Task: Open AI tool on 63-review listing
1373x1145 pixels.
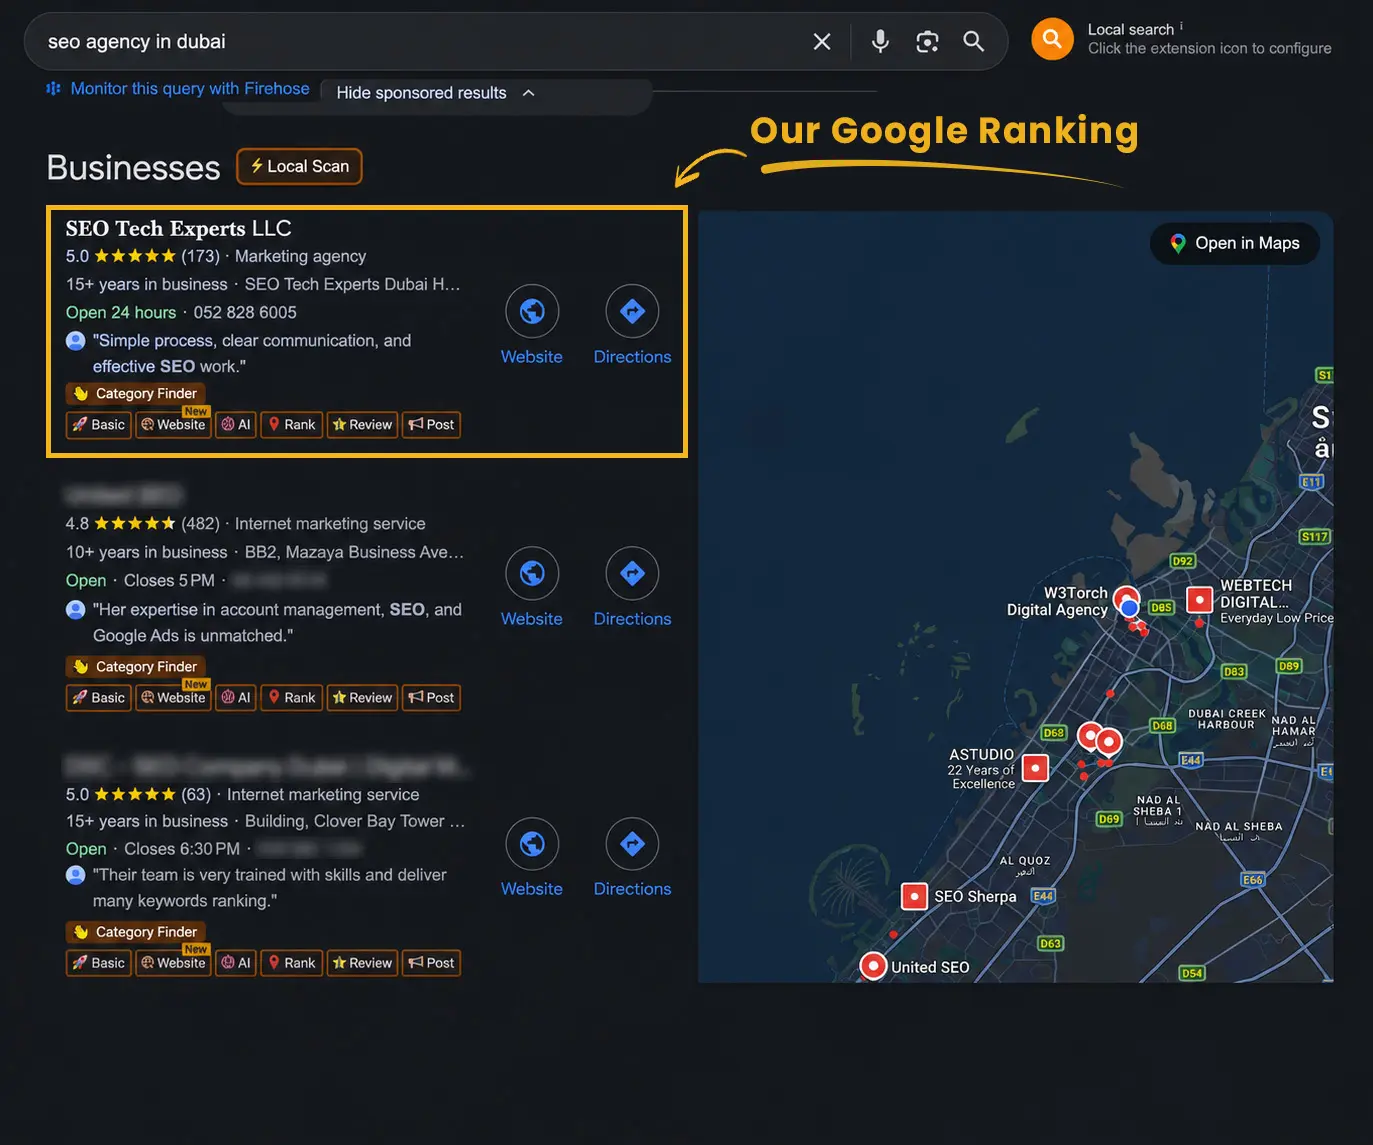Action: pyautogui.click(x=236, y=963)
